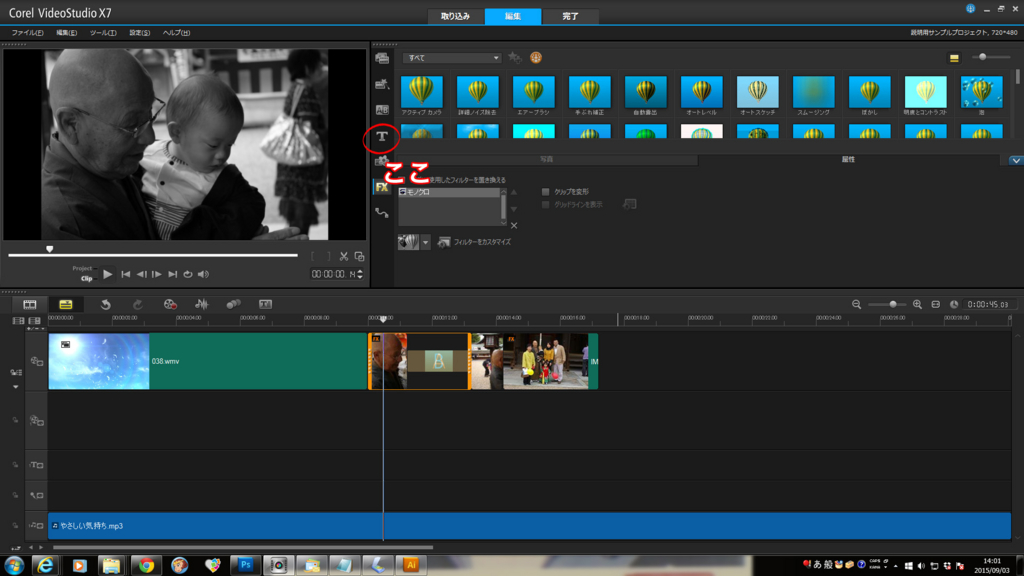Open the 編集(E) menu
This screenshot has width=1024, height=576.
66,33
